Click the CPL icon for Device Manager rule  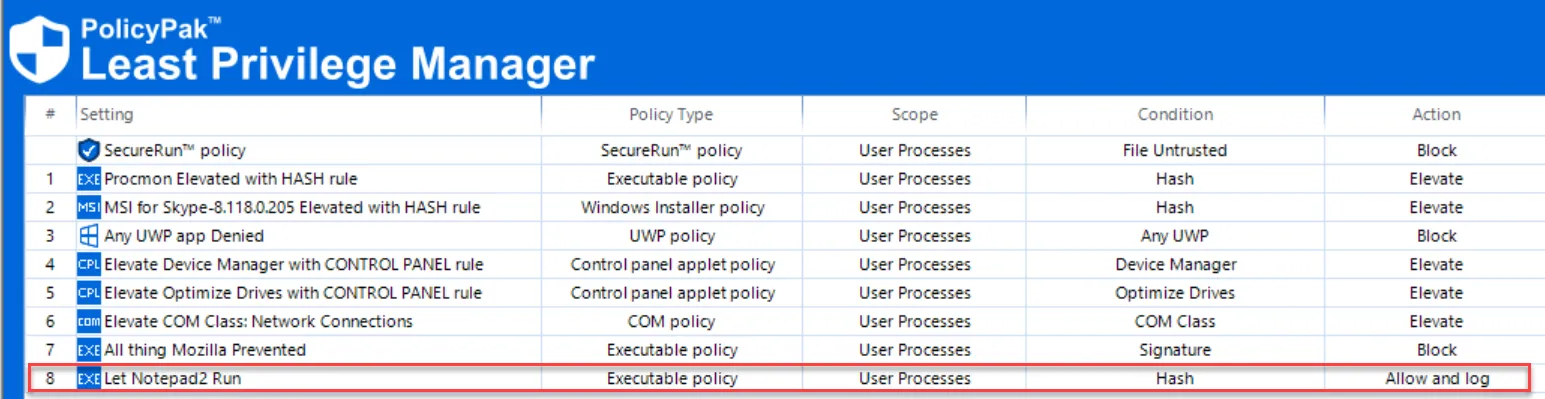89,265
